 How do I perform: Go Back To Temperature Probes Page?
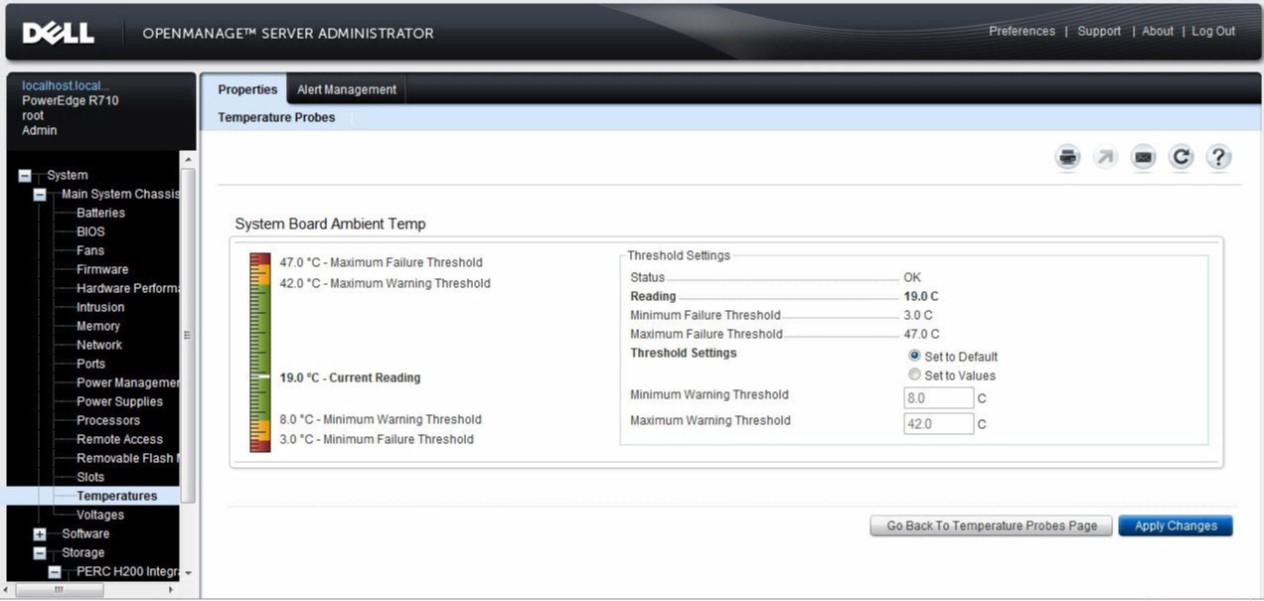coord(991,526)
